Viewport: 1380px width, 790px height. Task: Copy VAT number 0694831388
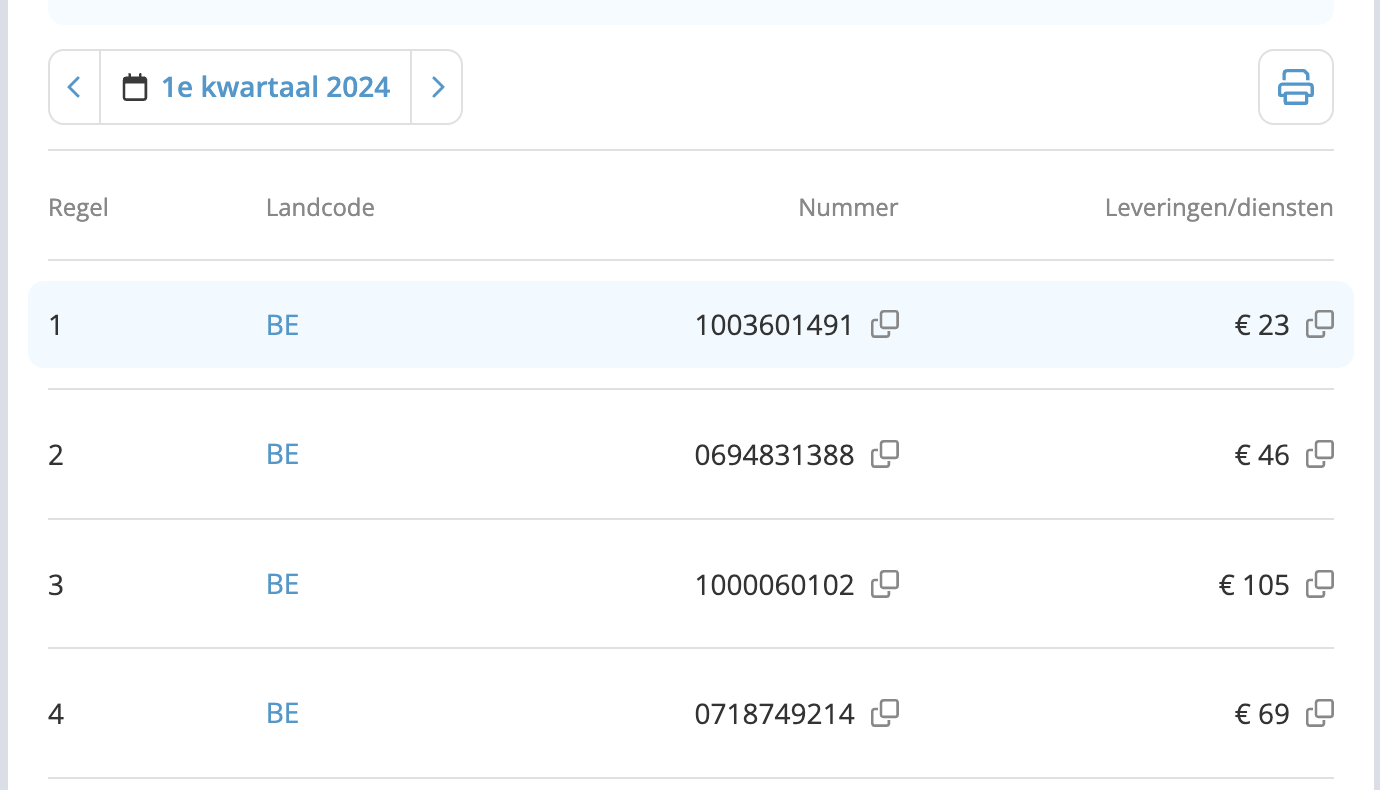tap(885, 455)
